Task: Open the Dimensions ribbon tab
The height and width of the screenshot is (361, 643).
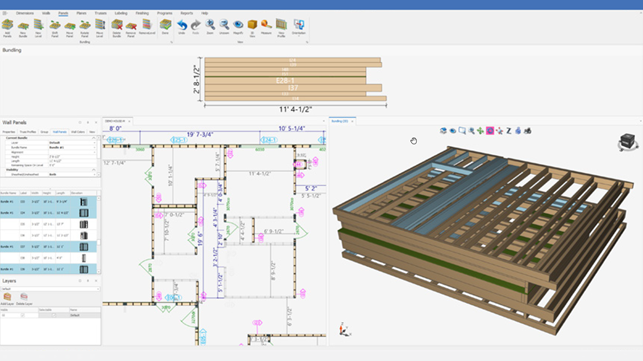Action: coord(25,13)
